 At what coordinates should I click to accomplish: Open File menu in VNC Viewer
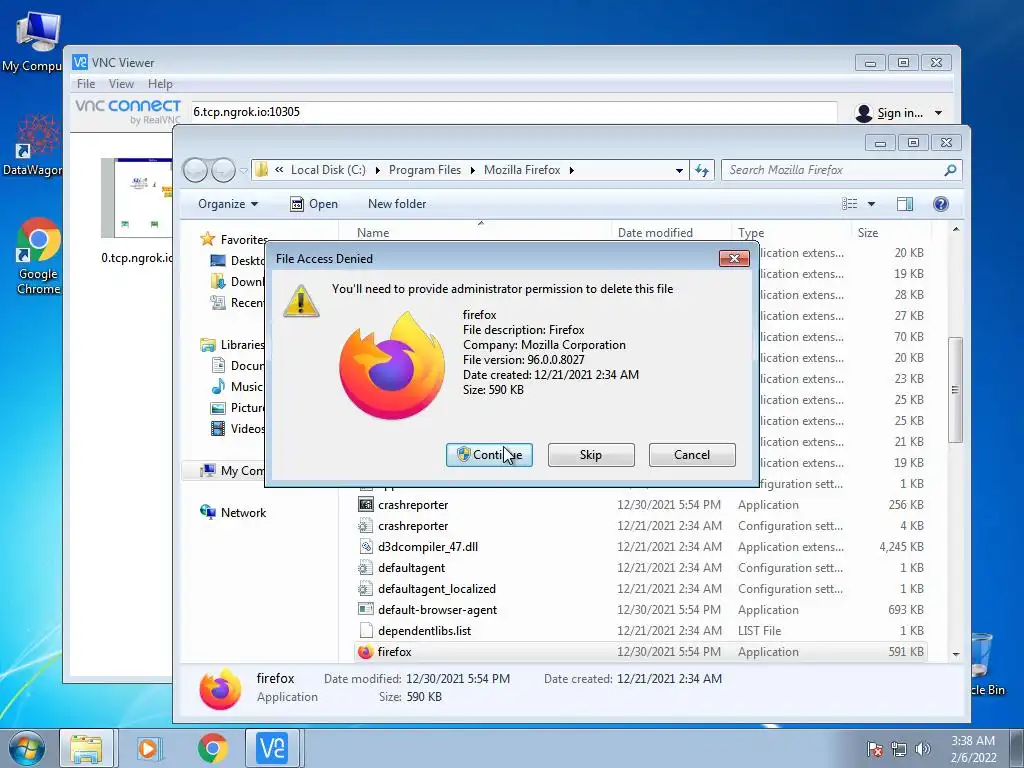click(x=86, y=84)
